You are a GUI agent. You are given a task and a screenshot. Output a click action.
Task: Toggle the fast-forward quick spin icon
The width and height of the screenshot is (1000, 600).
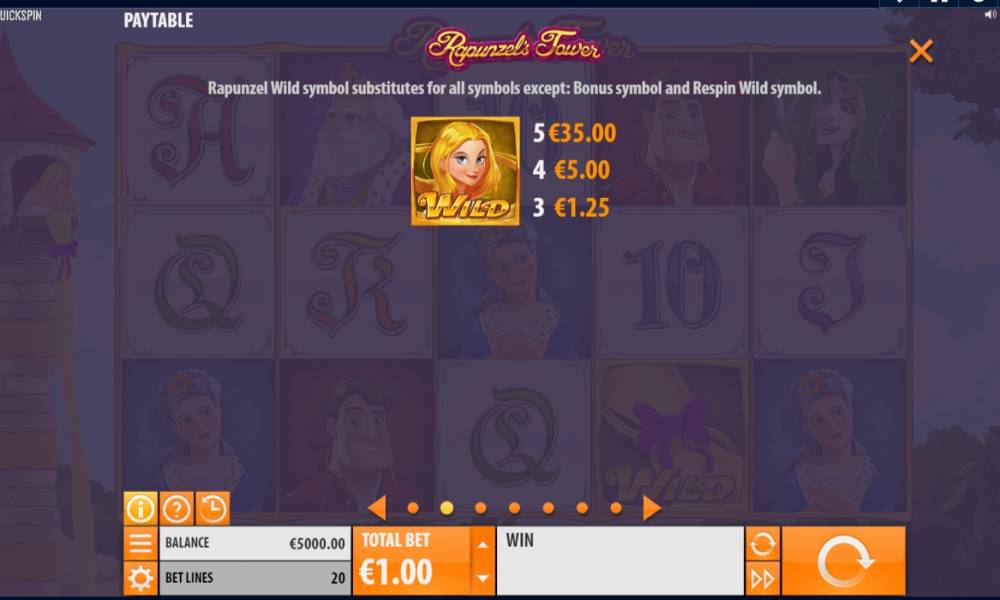(x=762, y=579)
